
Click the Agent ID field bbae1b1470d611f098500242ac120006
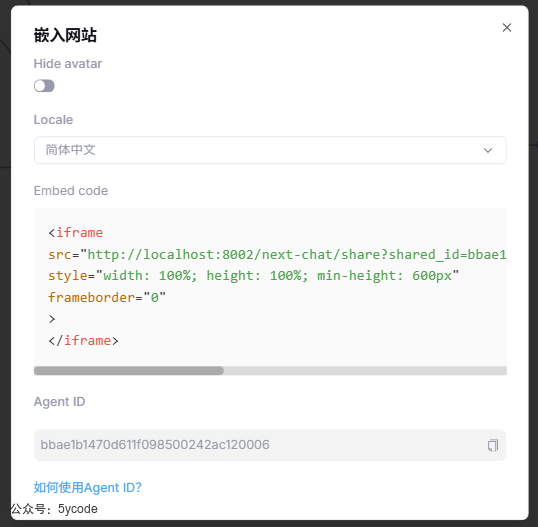pos(270,445)
